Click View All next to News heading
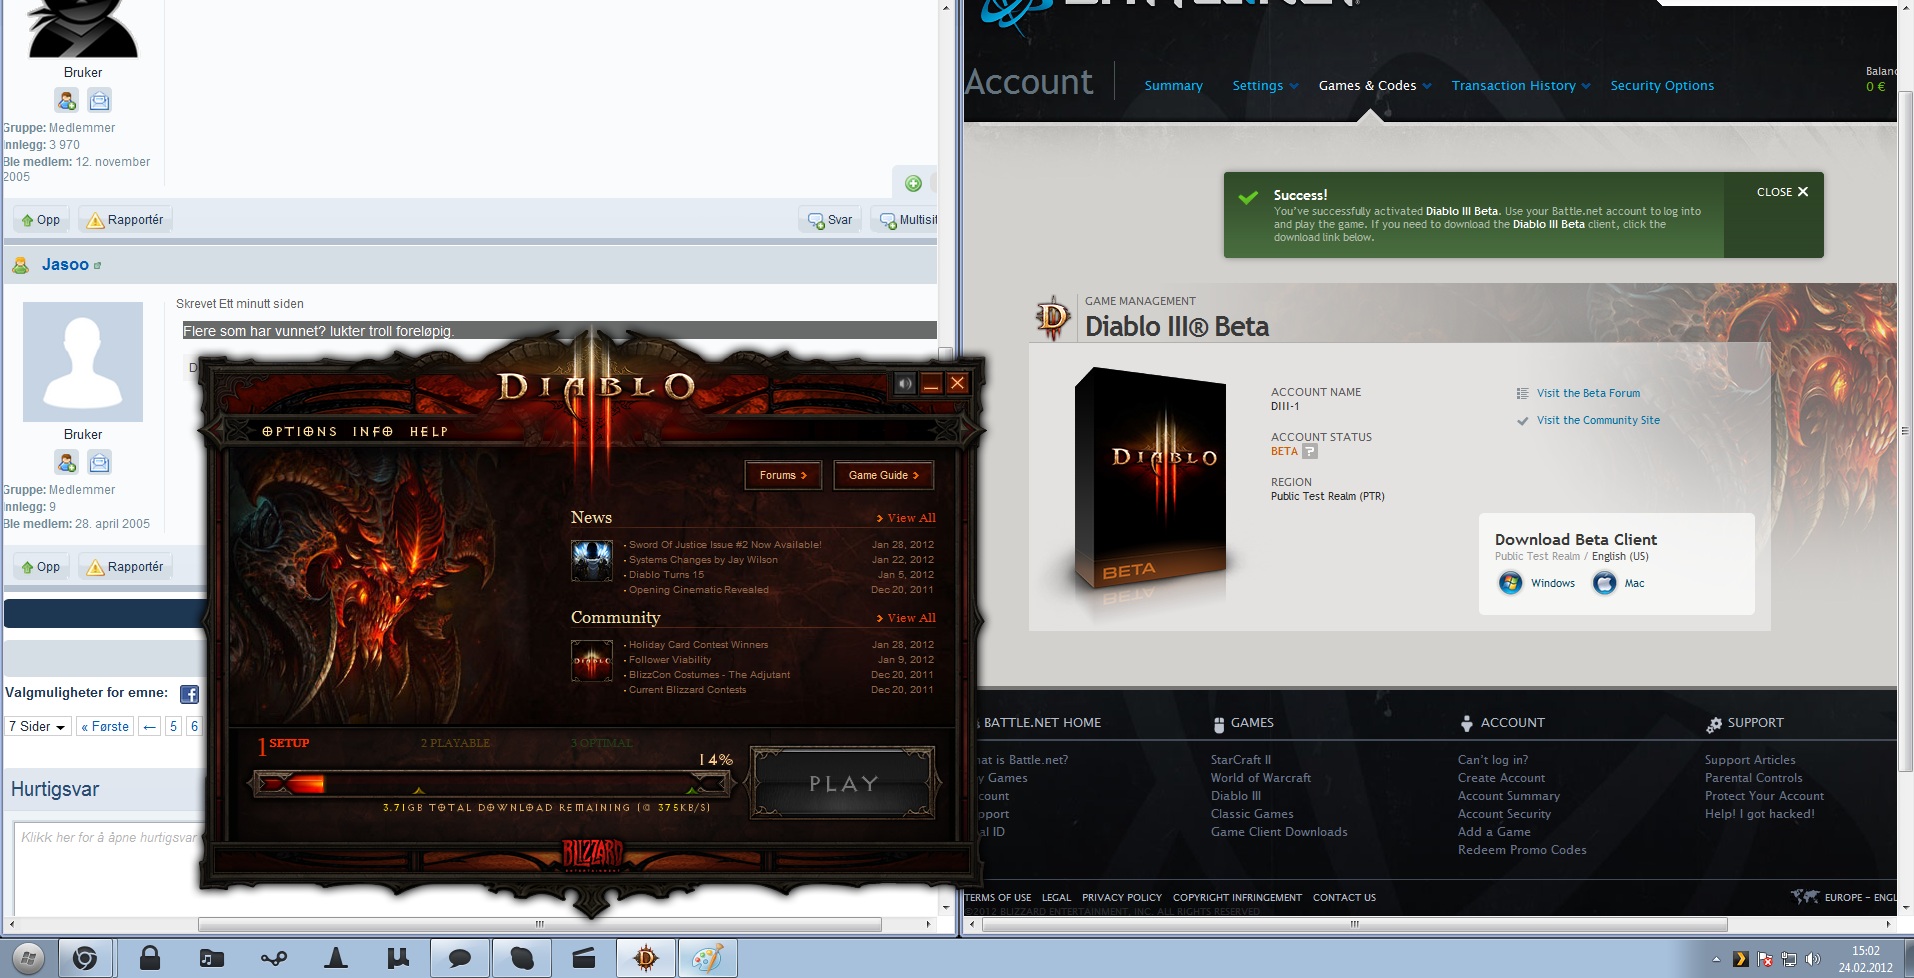Viewport: 1914px width, 978px height. point(906,518)
